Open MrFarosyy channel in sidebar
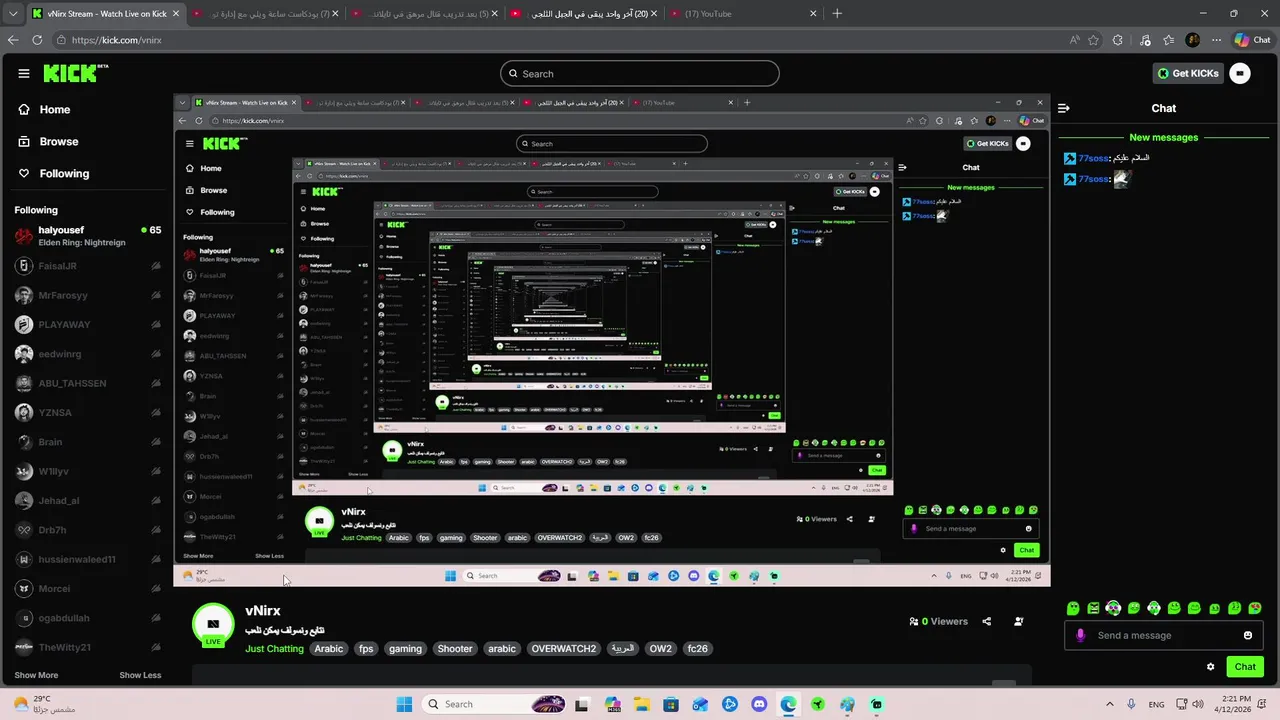This screenshot has height=720, width=1280. 88,296
